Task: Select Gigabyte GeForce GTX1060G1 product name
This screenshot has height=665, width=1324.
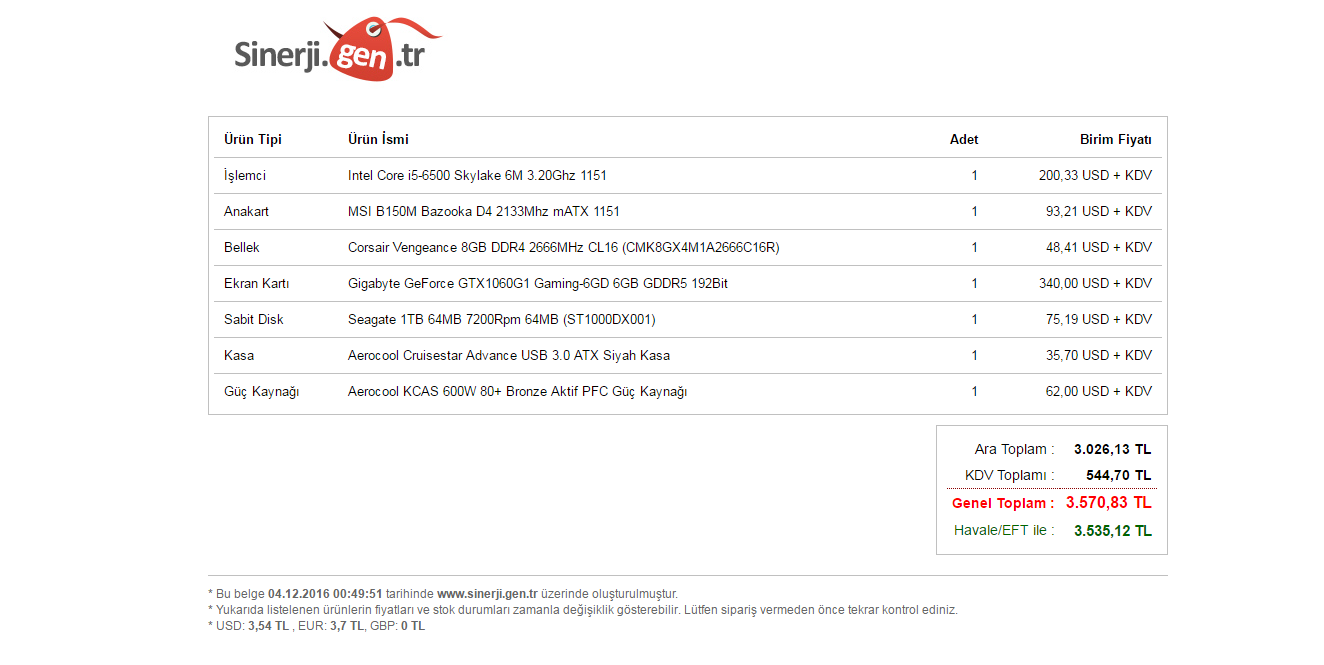Action: (538, 283)
